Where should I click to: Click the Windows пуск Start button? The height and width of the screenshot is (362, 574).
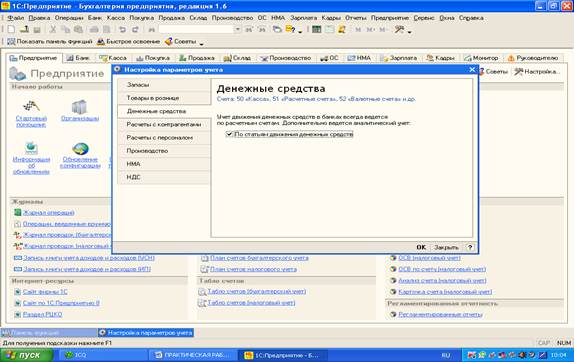[x=27, y=355]
